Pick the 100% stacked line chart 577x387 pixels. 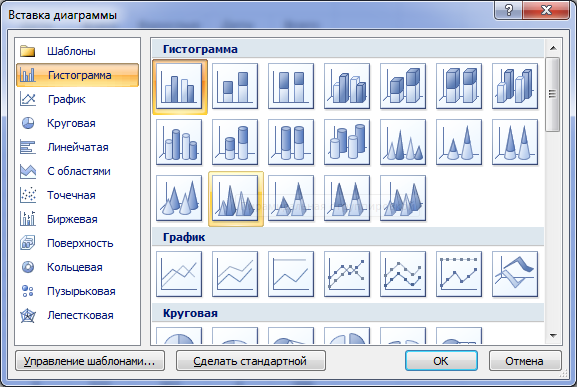291,274
